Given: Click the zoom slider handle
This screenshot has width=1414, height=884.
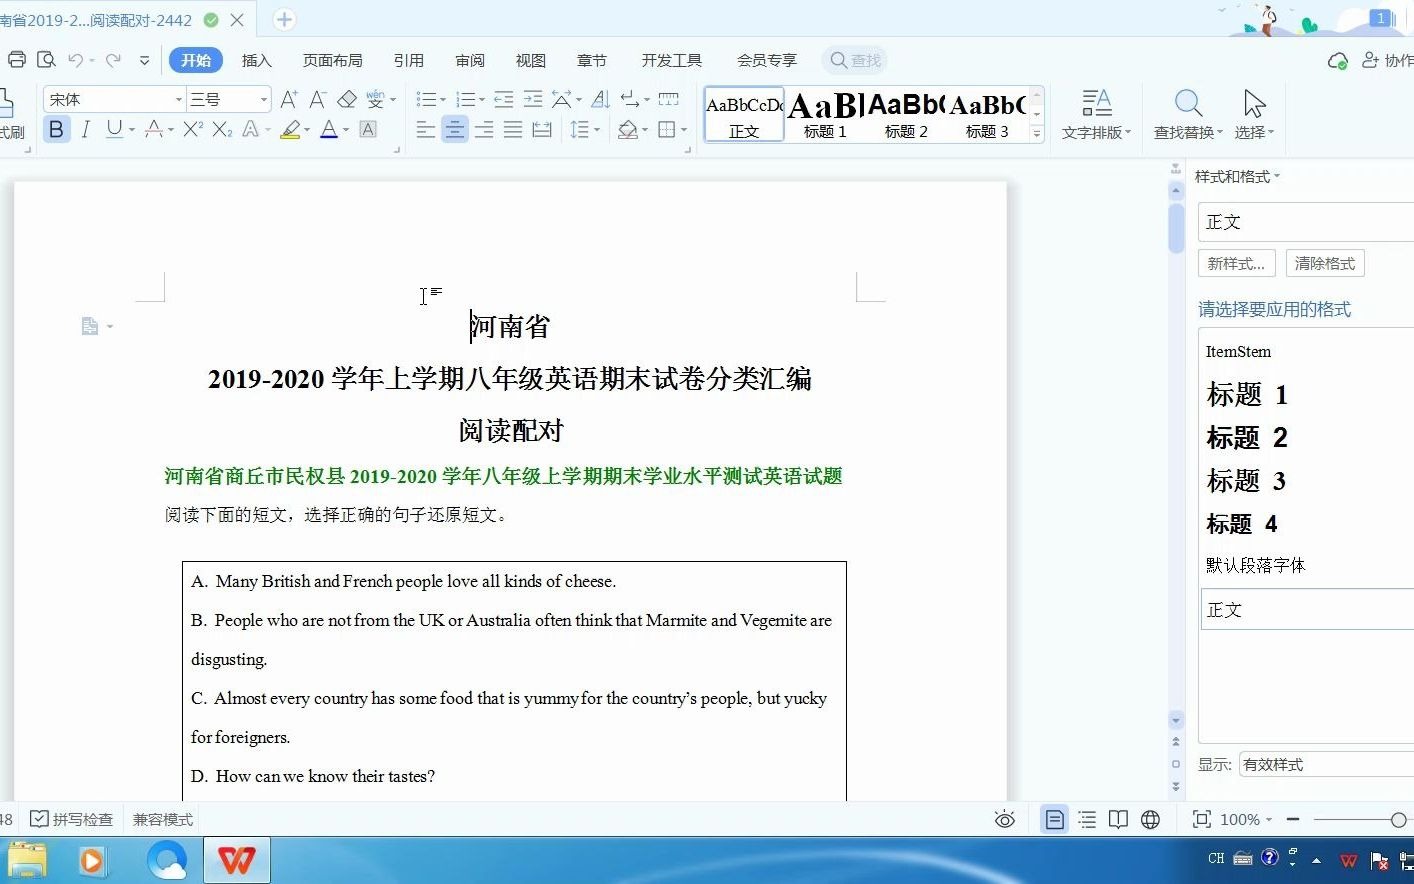Looking at the screenshot, I should click(1398, 819).
